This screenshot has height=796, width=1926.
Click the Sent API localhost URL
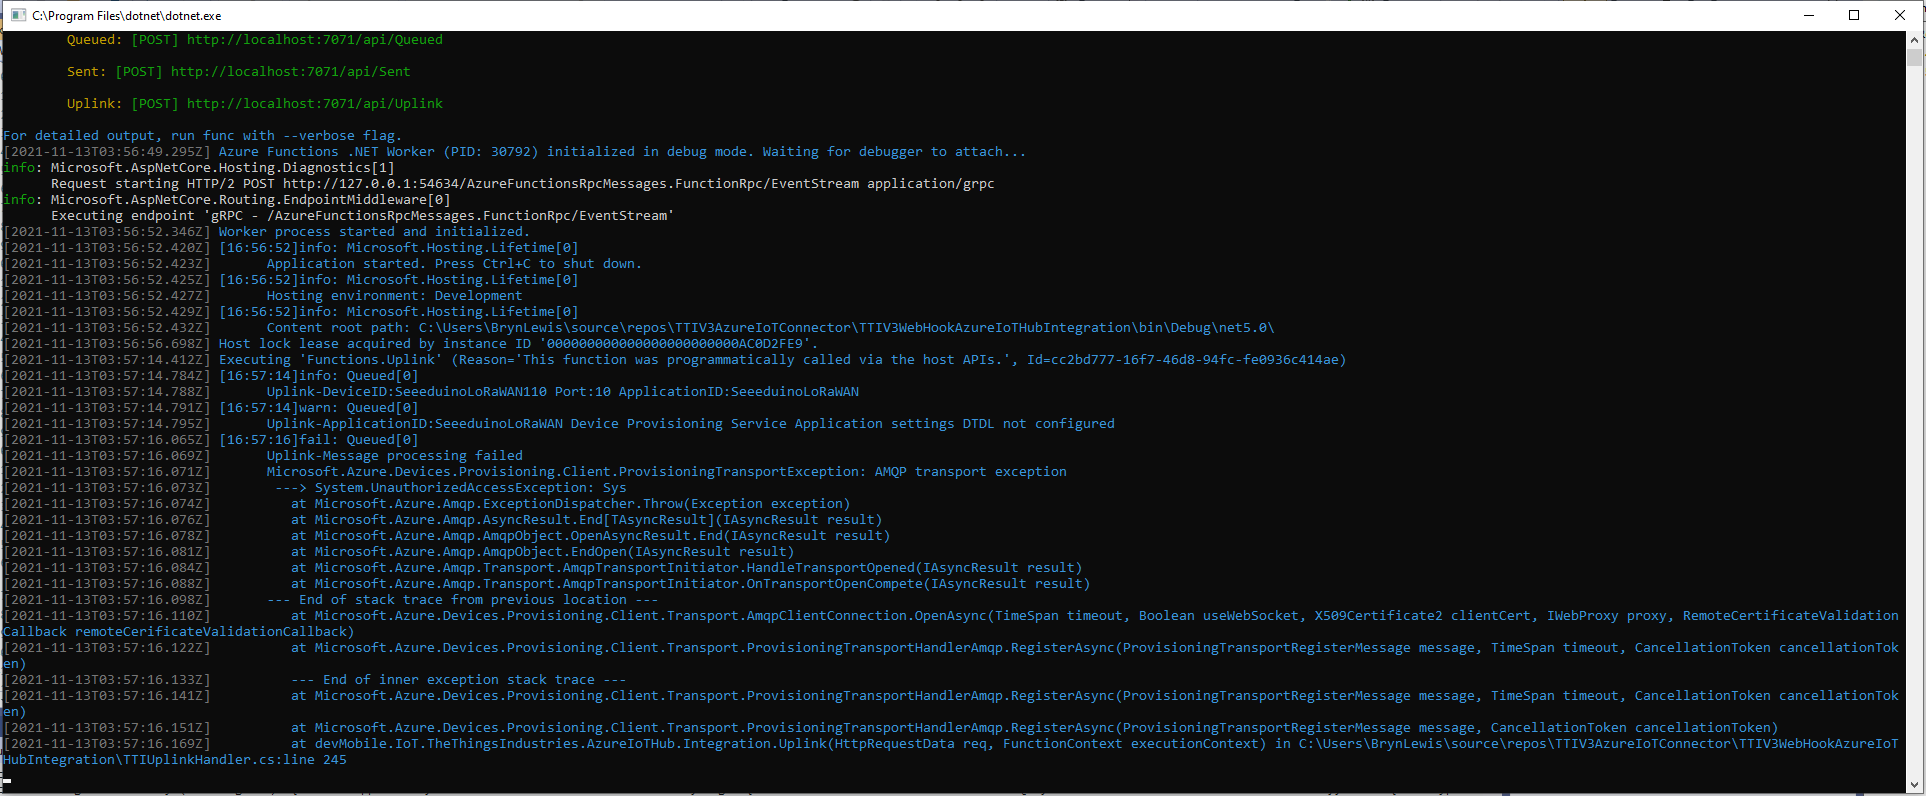point(290,72)
